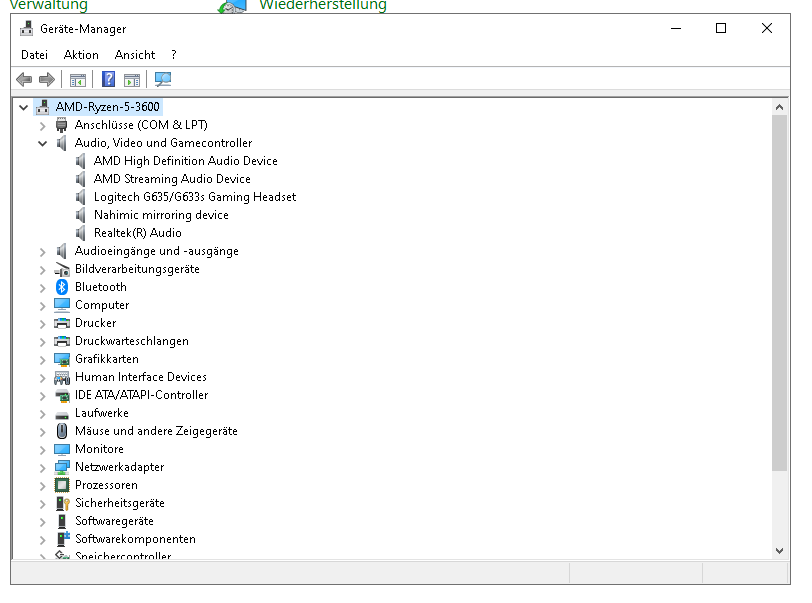Click the Realtek(R) Audio speaker icon
The width and height of the screenshot is (812, 603).
[x=80, y=233]
